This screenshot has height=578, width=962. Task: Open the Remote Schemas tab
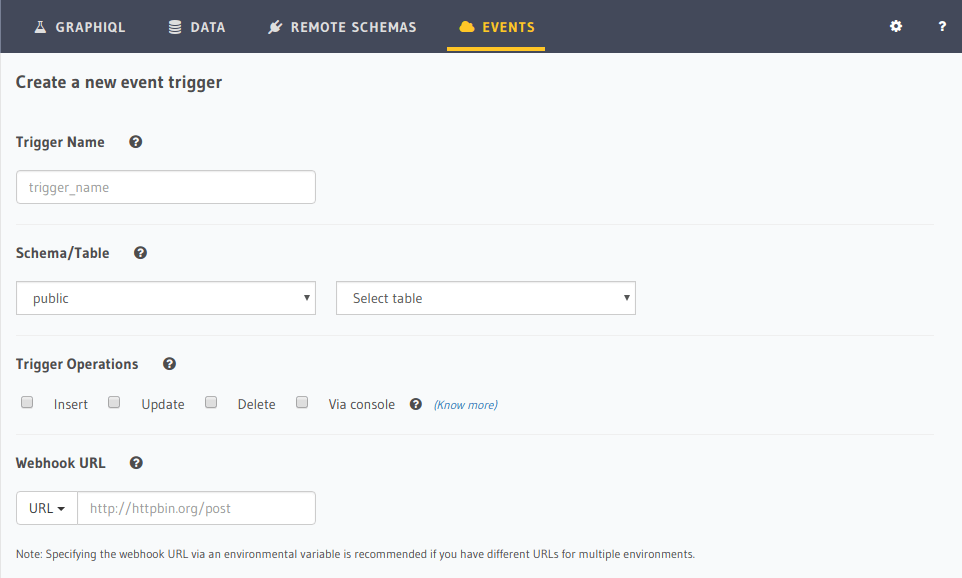[342, 27]
